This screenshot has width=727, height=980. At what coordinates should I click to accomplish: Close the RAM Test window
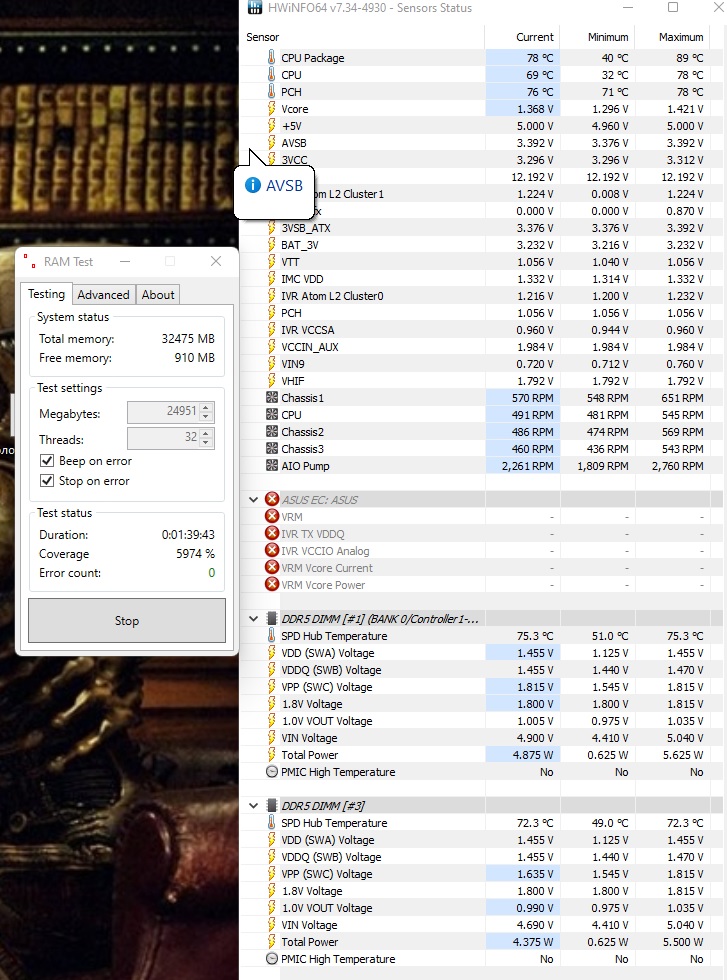coord(216,261)
